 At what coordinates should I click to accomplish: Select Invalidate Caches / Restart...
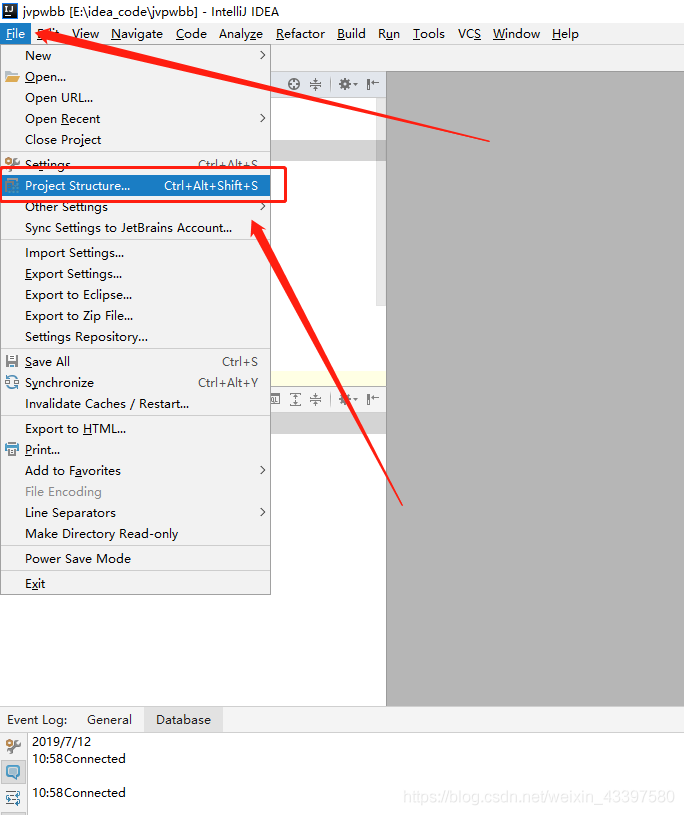(136, 403)
